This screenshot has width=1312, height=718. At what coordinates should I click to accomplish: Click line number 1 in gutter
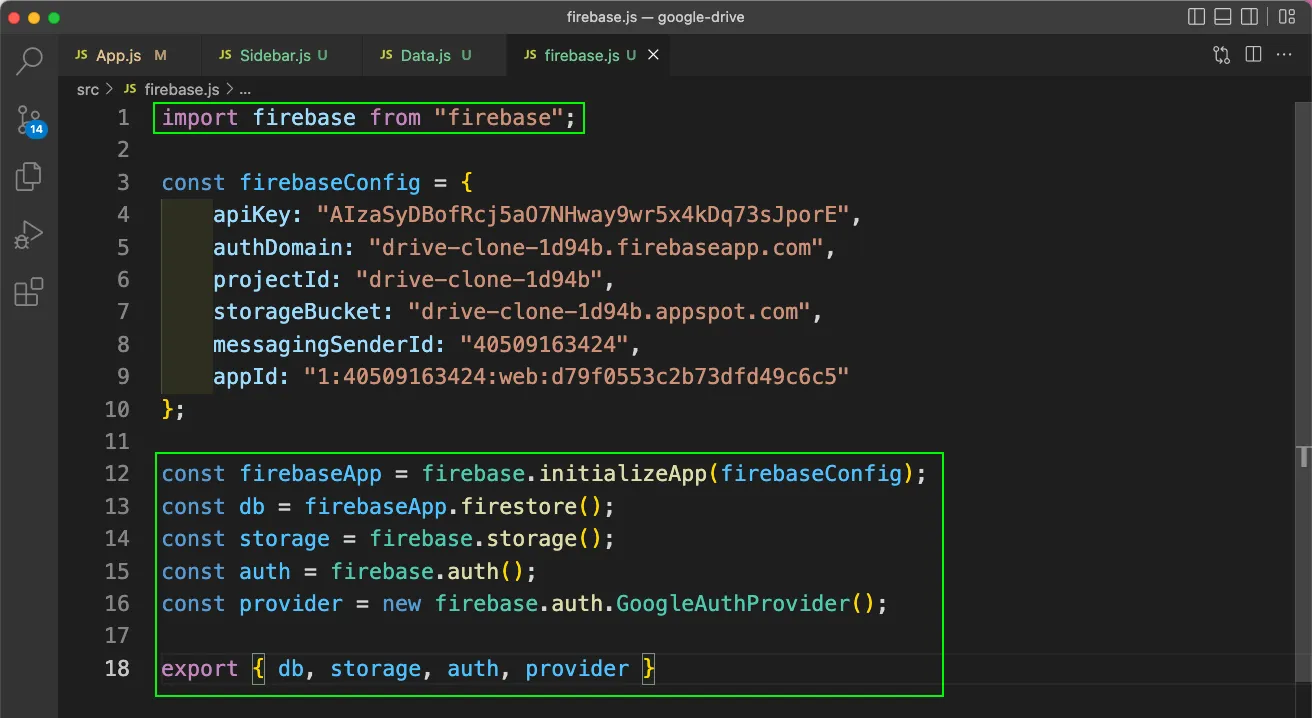click(x=123, y=118)
